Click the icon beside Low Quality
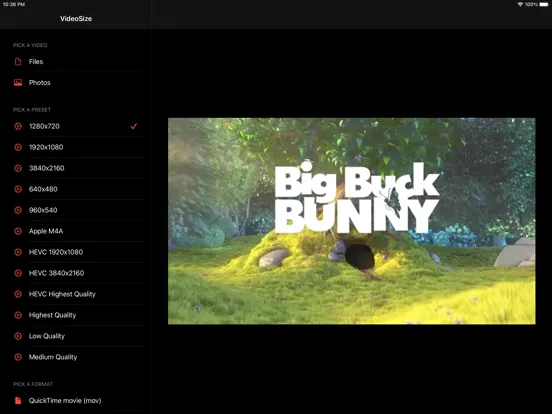 click(x=18, y=336)
